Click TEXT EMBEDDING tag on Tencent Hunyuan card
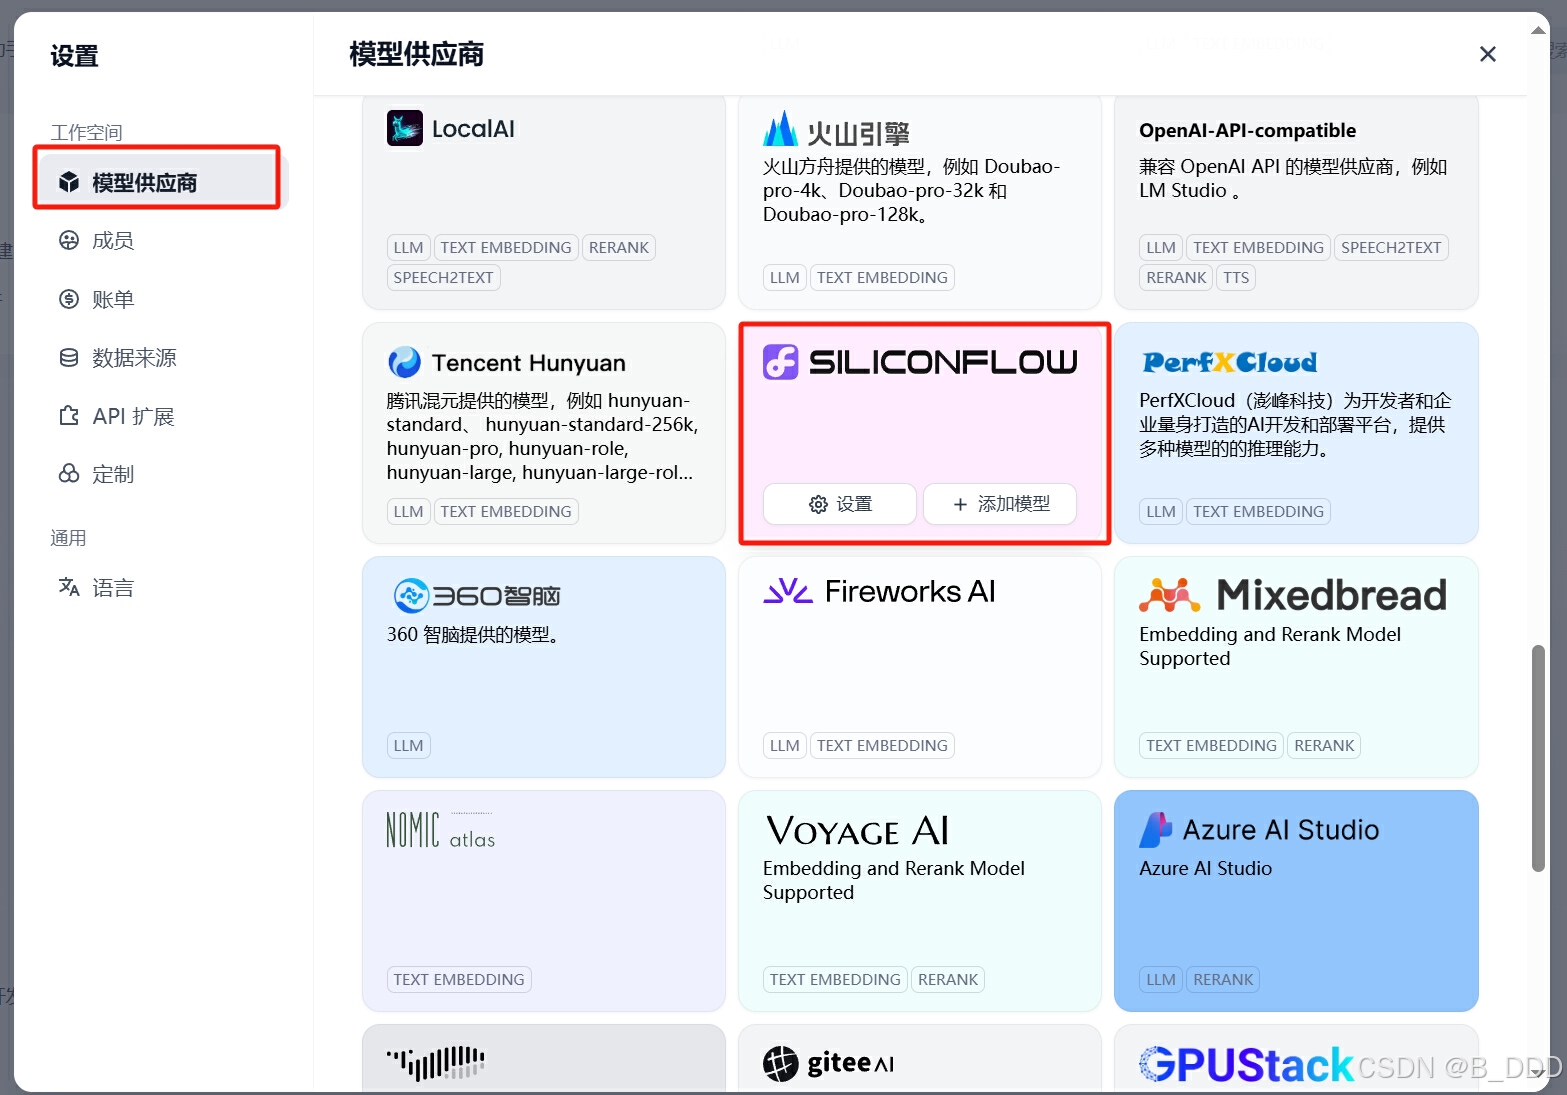 pyautogui.click(x=506, y=512)
